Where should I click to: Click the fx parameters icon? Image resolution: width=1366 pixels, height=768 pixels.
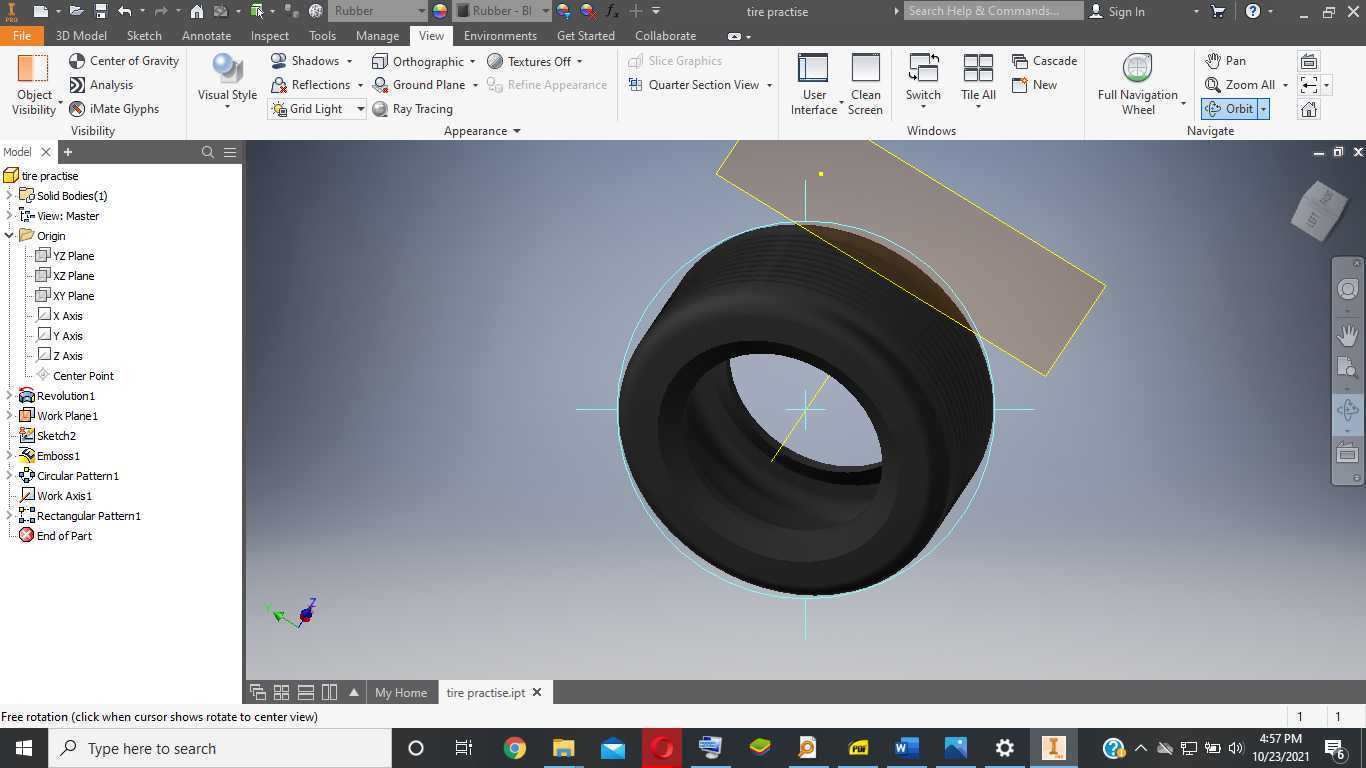tap(612, 11)
